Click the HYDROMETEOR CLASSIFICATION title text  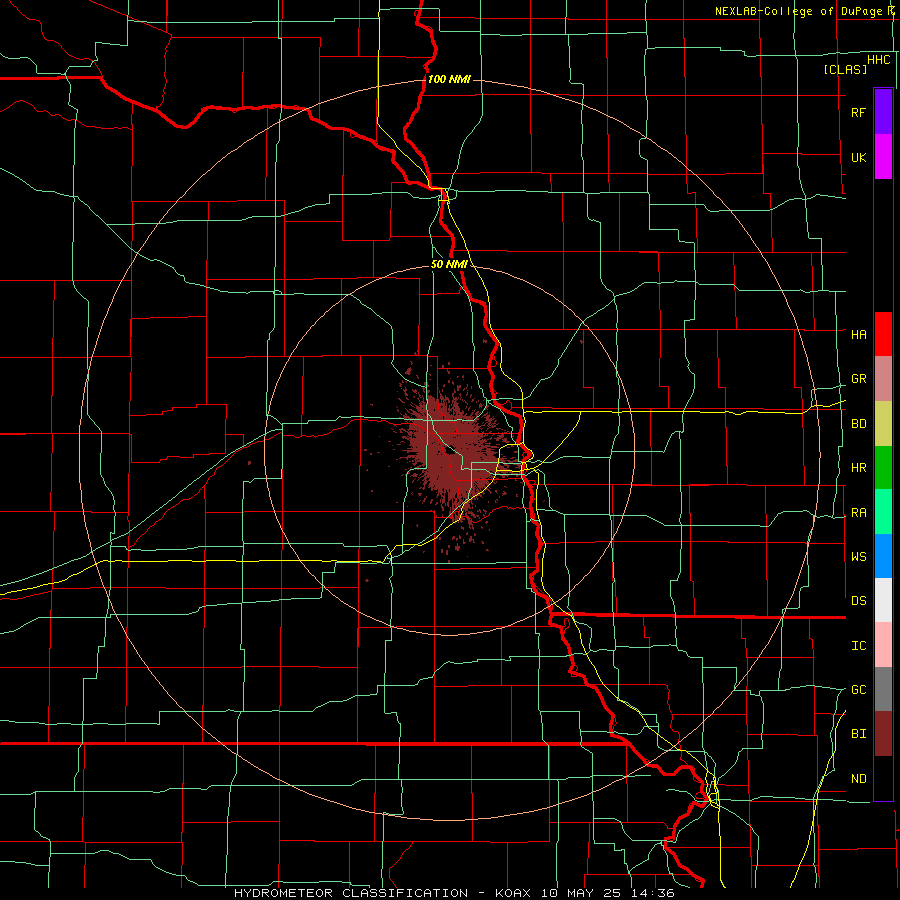pos(351,893)
